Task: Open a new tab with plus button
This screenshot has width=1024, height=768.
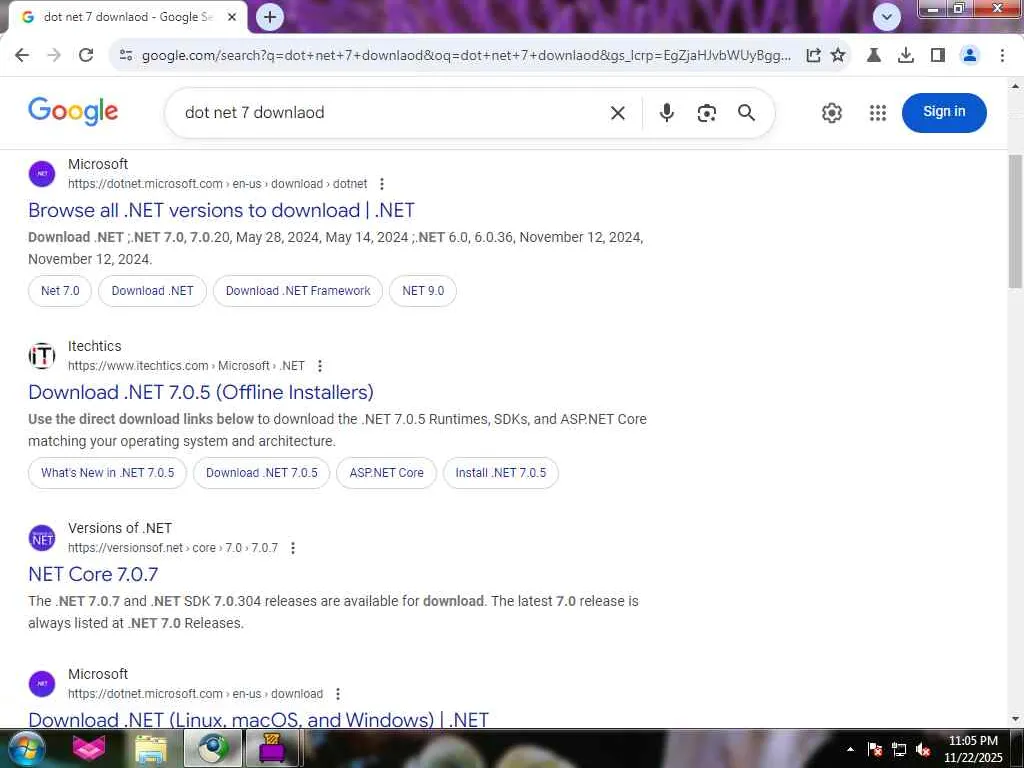Action: pos(270,17)
